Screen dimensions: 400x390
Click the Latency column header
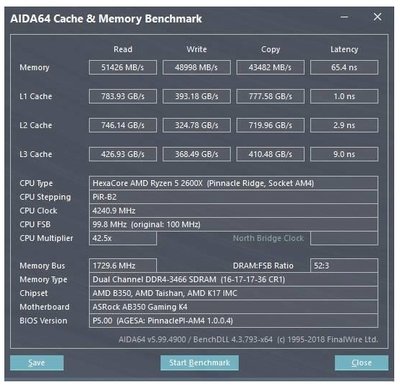click(344, 50)
